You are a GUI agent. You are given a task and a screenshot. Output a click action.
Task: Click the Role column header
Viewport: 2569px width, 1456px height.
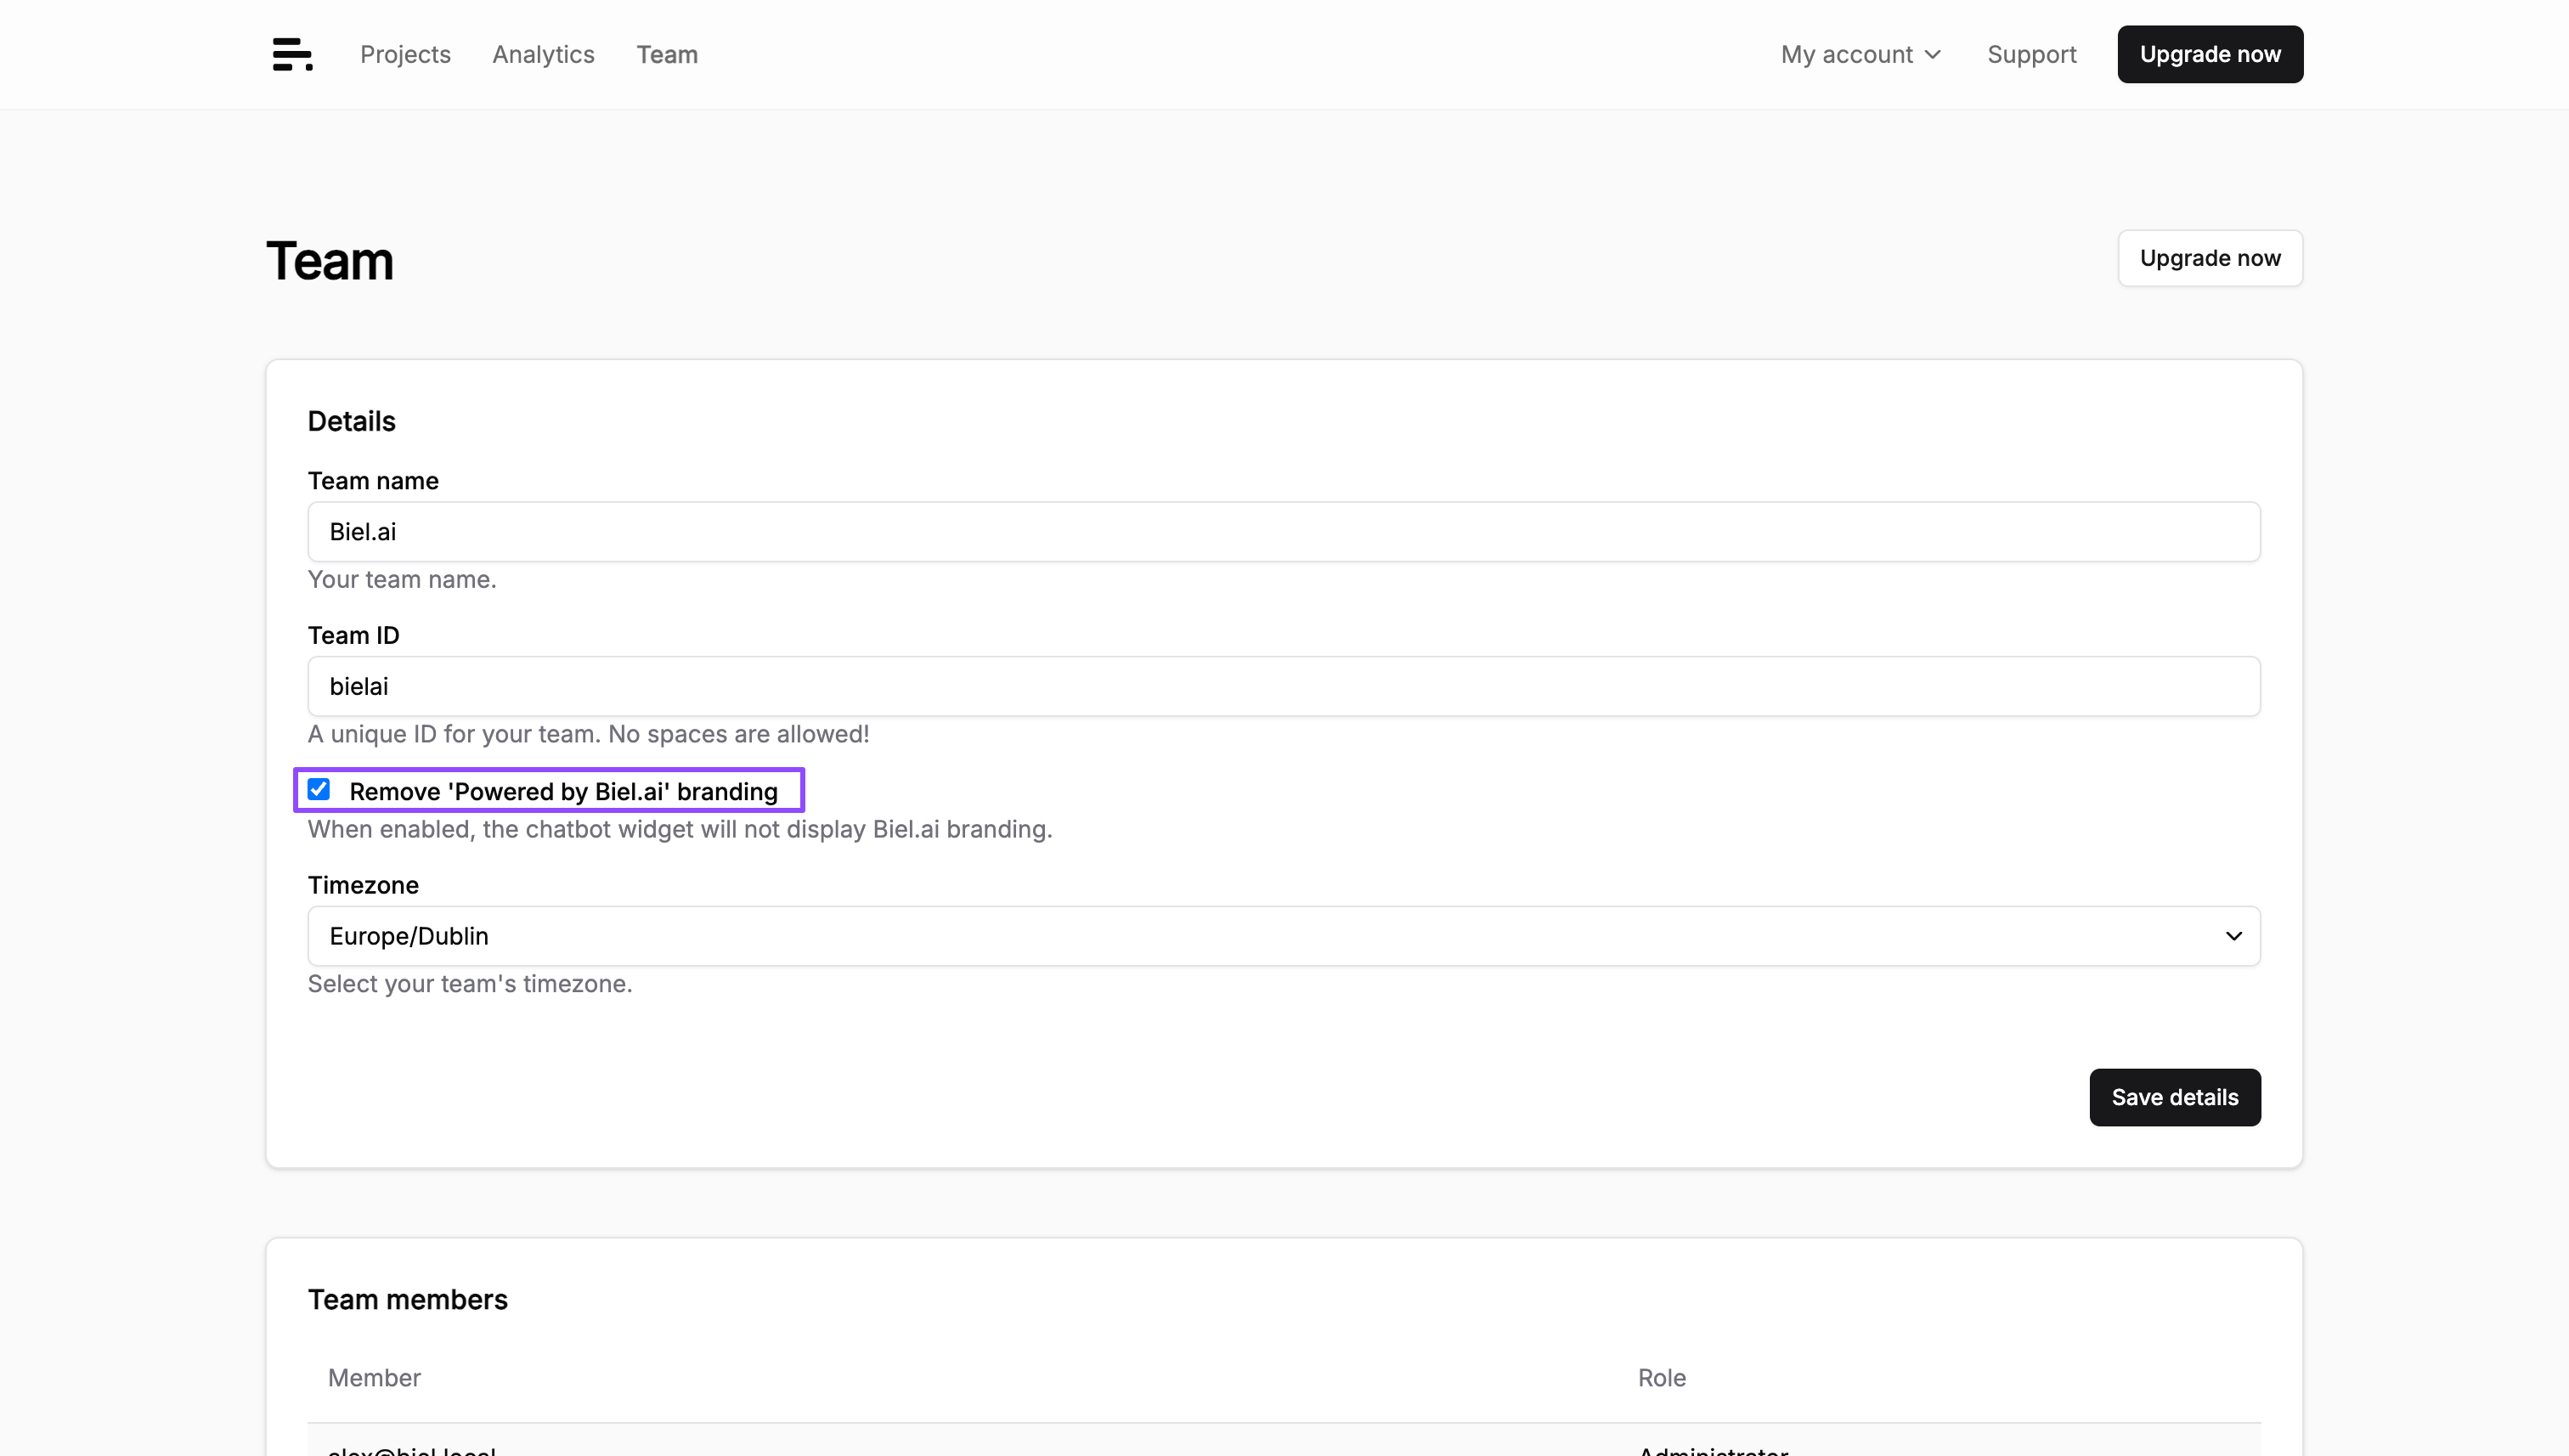1662,1378
